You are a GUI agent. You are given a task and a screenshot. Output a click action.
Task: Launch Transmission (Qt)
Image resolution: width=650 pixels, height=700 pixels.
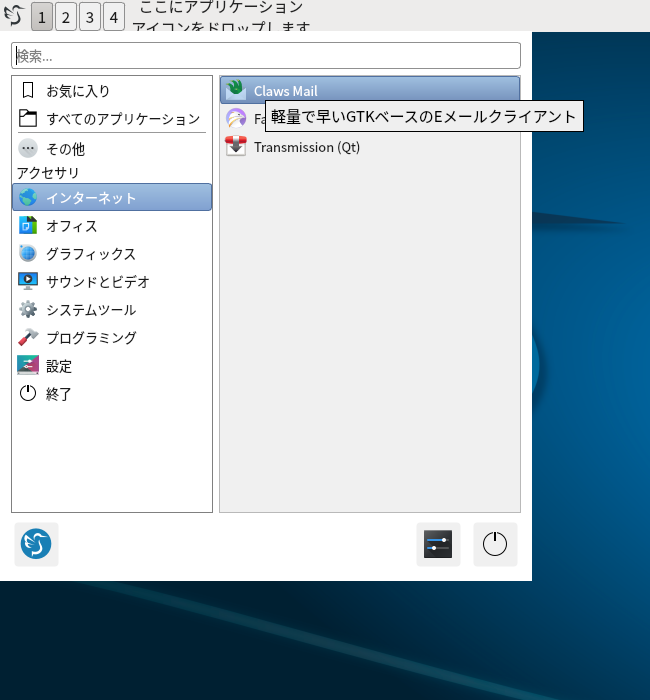[x=370, y=147]
